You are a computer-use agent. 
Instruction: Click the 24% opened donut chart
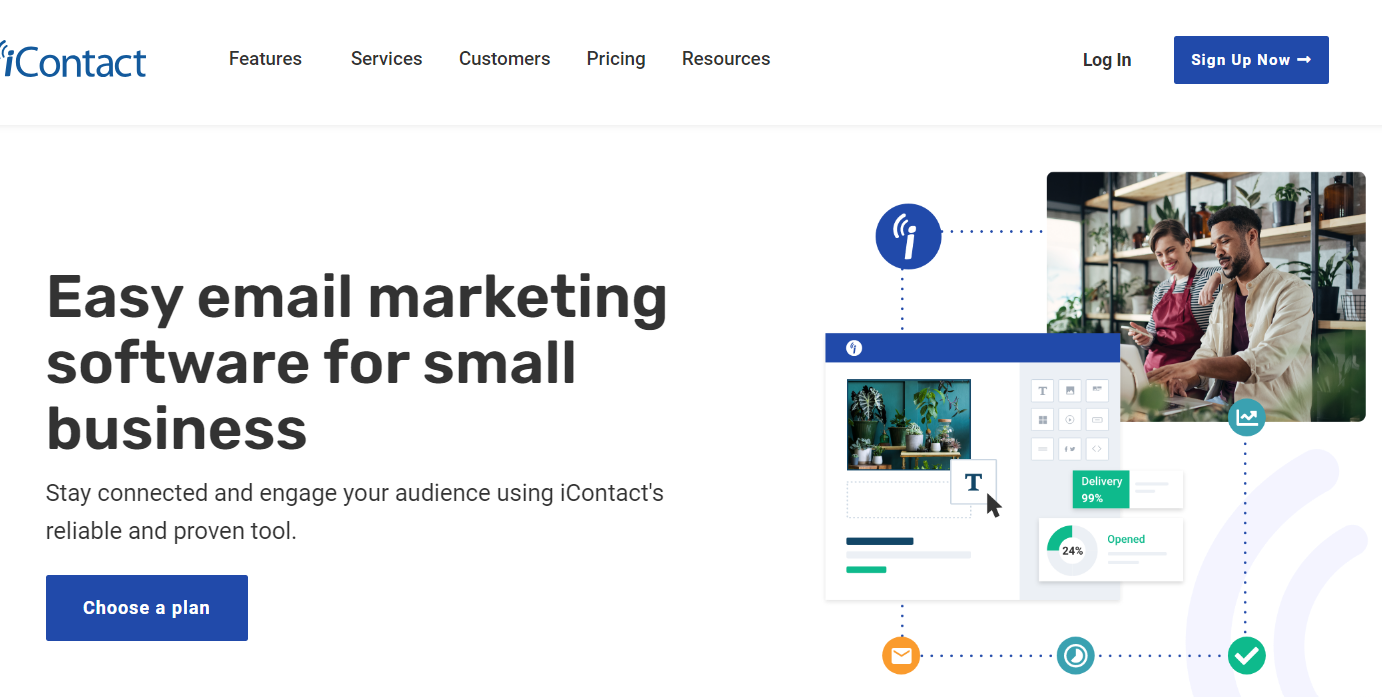tap(1072, 550)
